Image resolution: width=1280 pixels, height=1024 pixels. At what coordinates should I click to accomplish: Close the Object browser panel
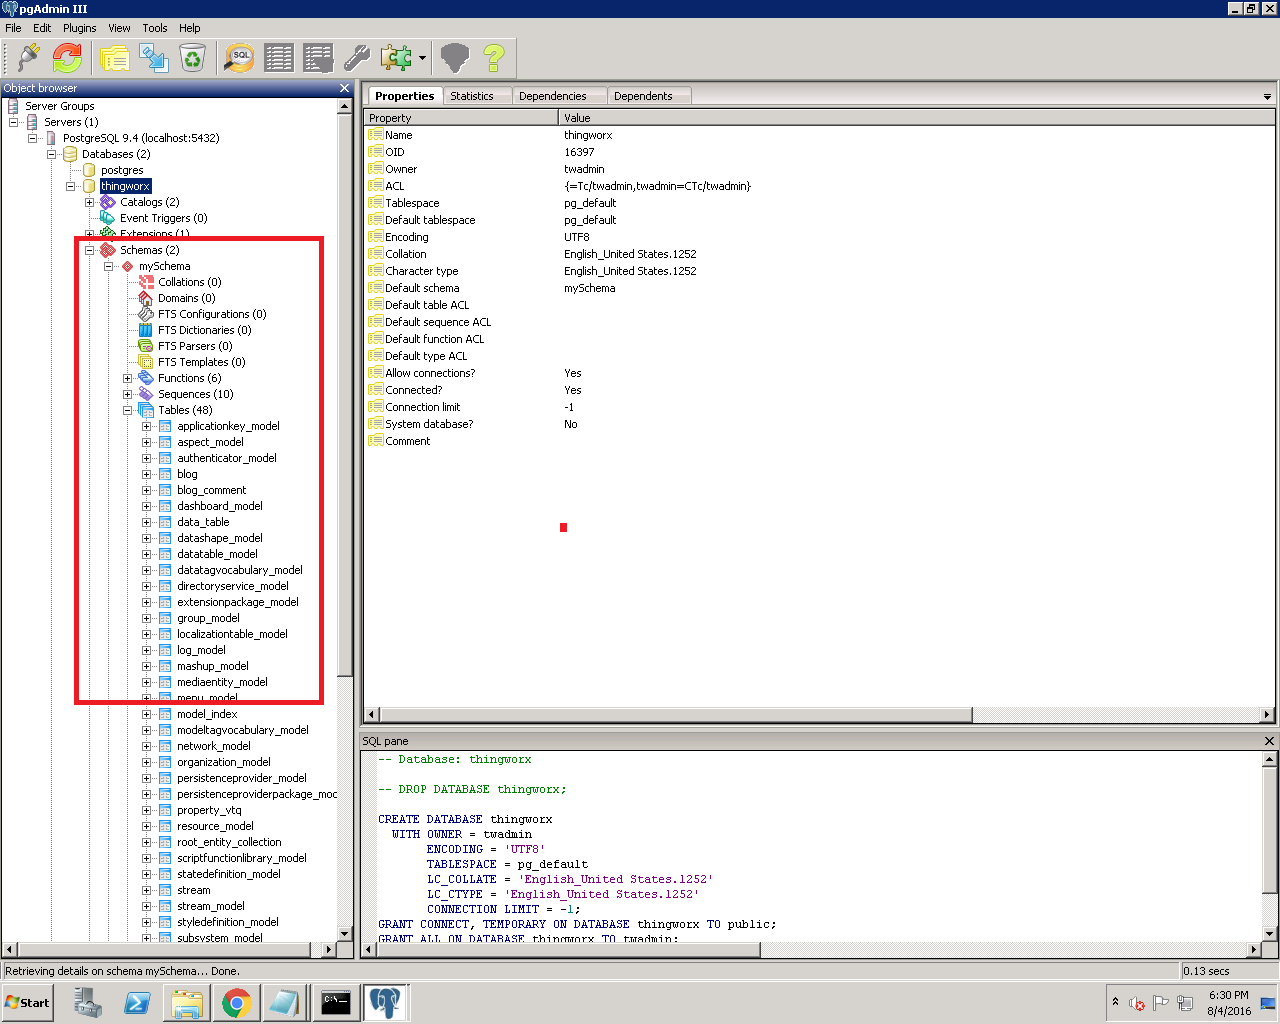pos(345,88)
